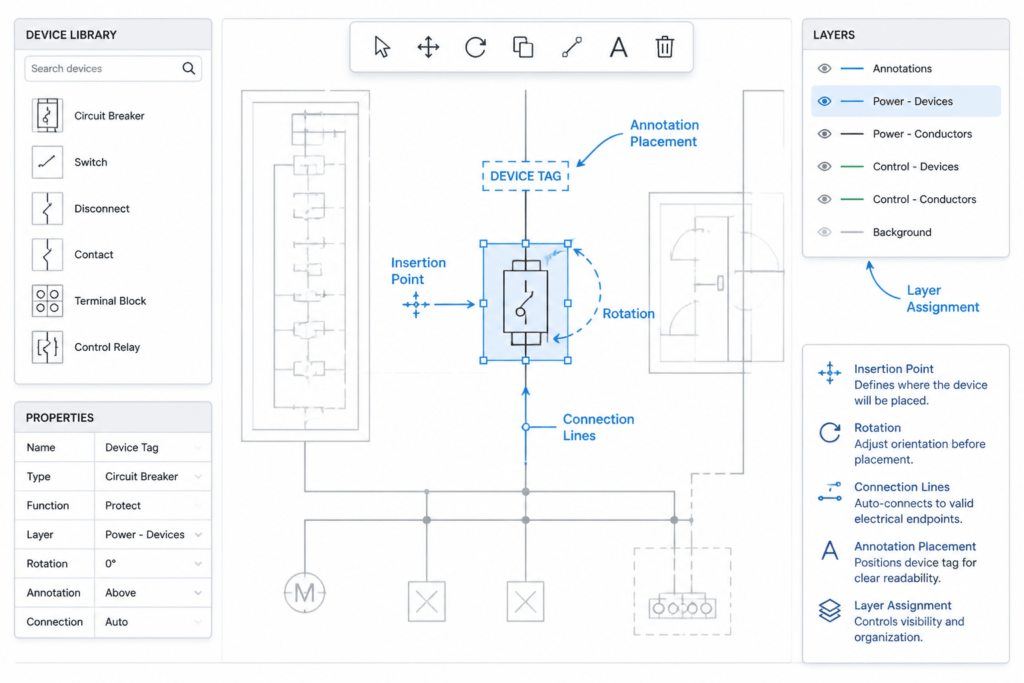This screenshot has width=1024, height=683.
Task: Click the top-right selection handle of breaker
Action: 568,244
